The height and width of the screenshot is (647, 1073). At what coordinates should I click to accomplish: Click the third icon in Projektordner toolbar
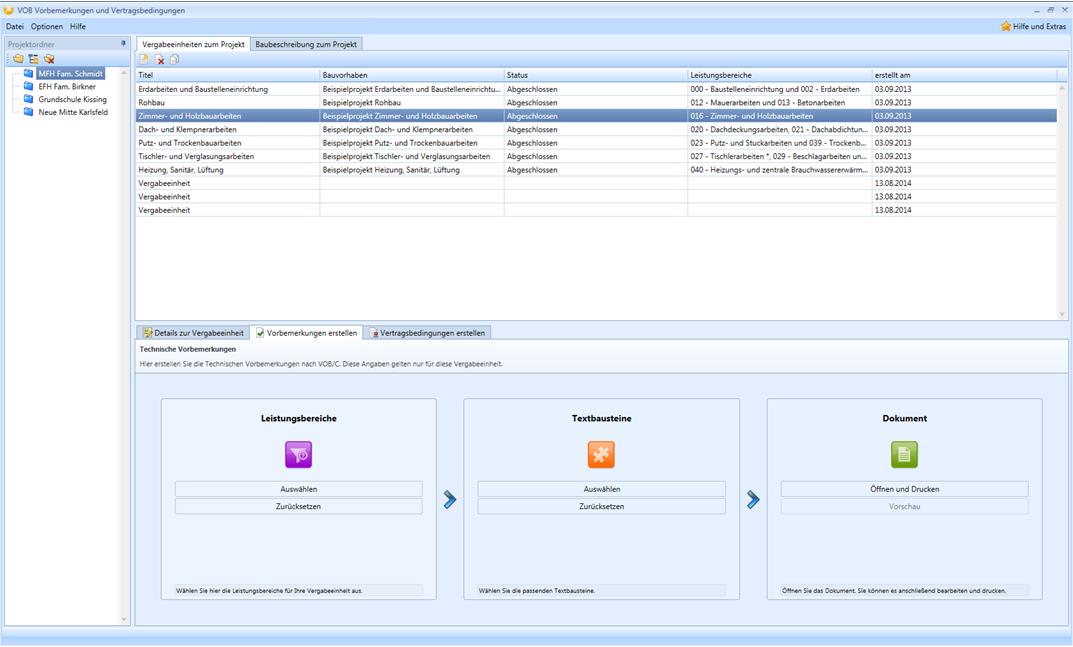(49, 59)
